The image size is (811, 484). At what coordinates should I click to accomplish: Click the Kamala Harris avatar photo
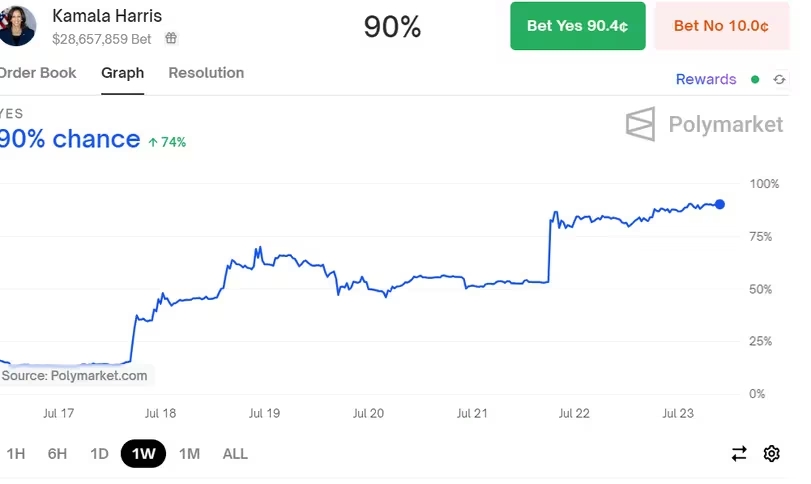pyautogui.click(x=18, y=25)
